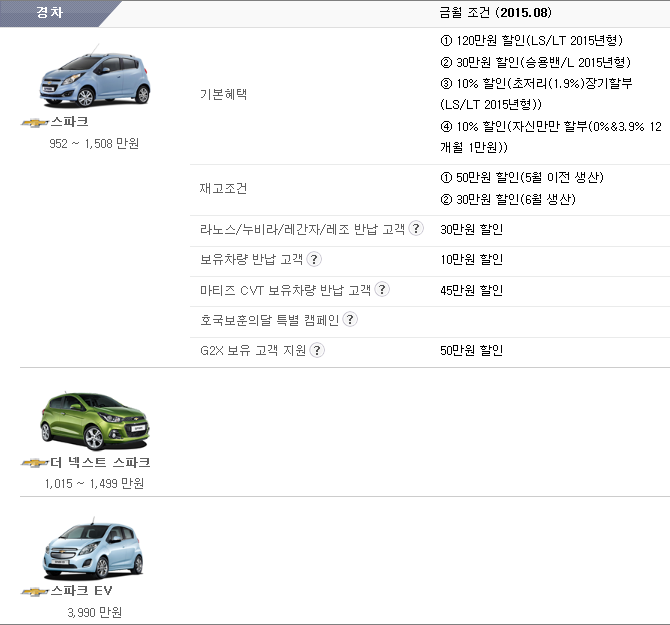This screenshot has height=625, width=670.
Task: Click Chevrolet logo beside 스파크
Action: tap(35, 123)
